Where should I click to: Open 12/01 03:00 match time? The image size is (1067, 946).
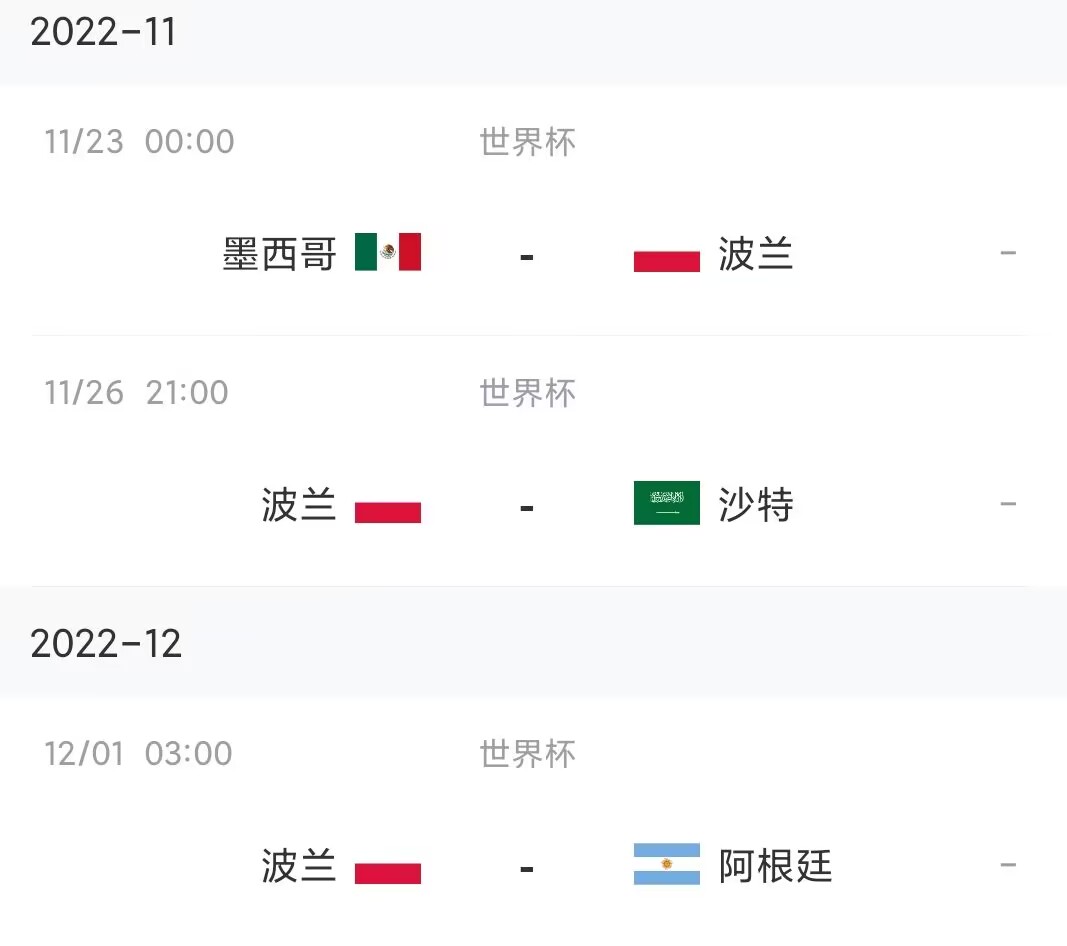pyautogui.click(x=138, y=753)
